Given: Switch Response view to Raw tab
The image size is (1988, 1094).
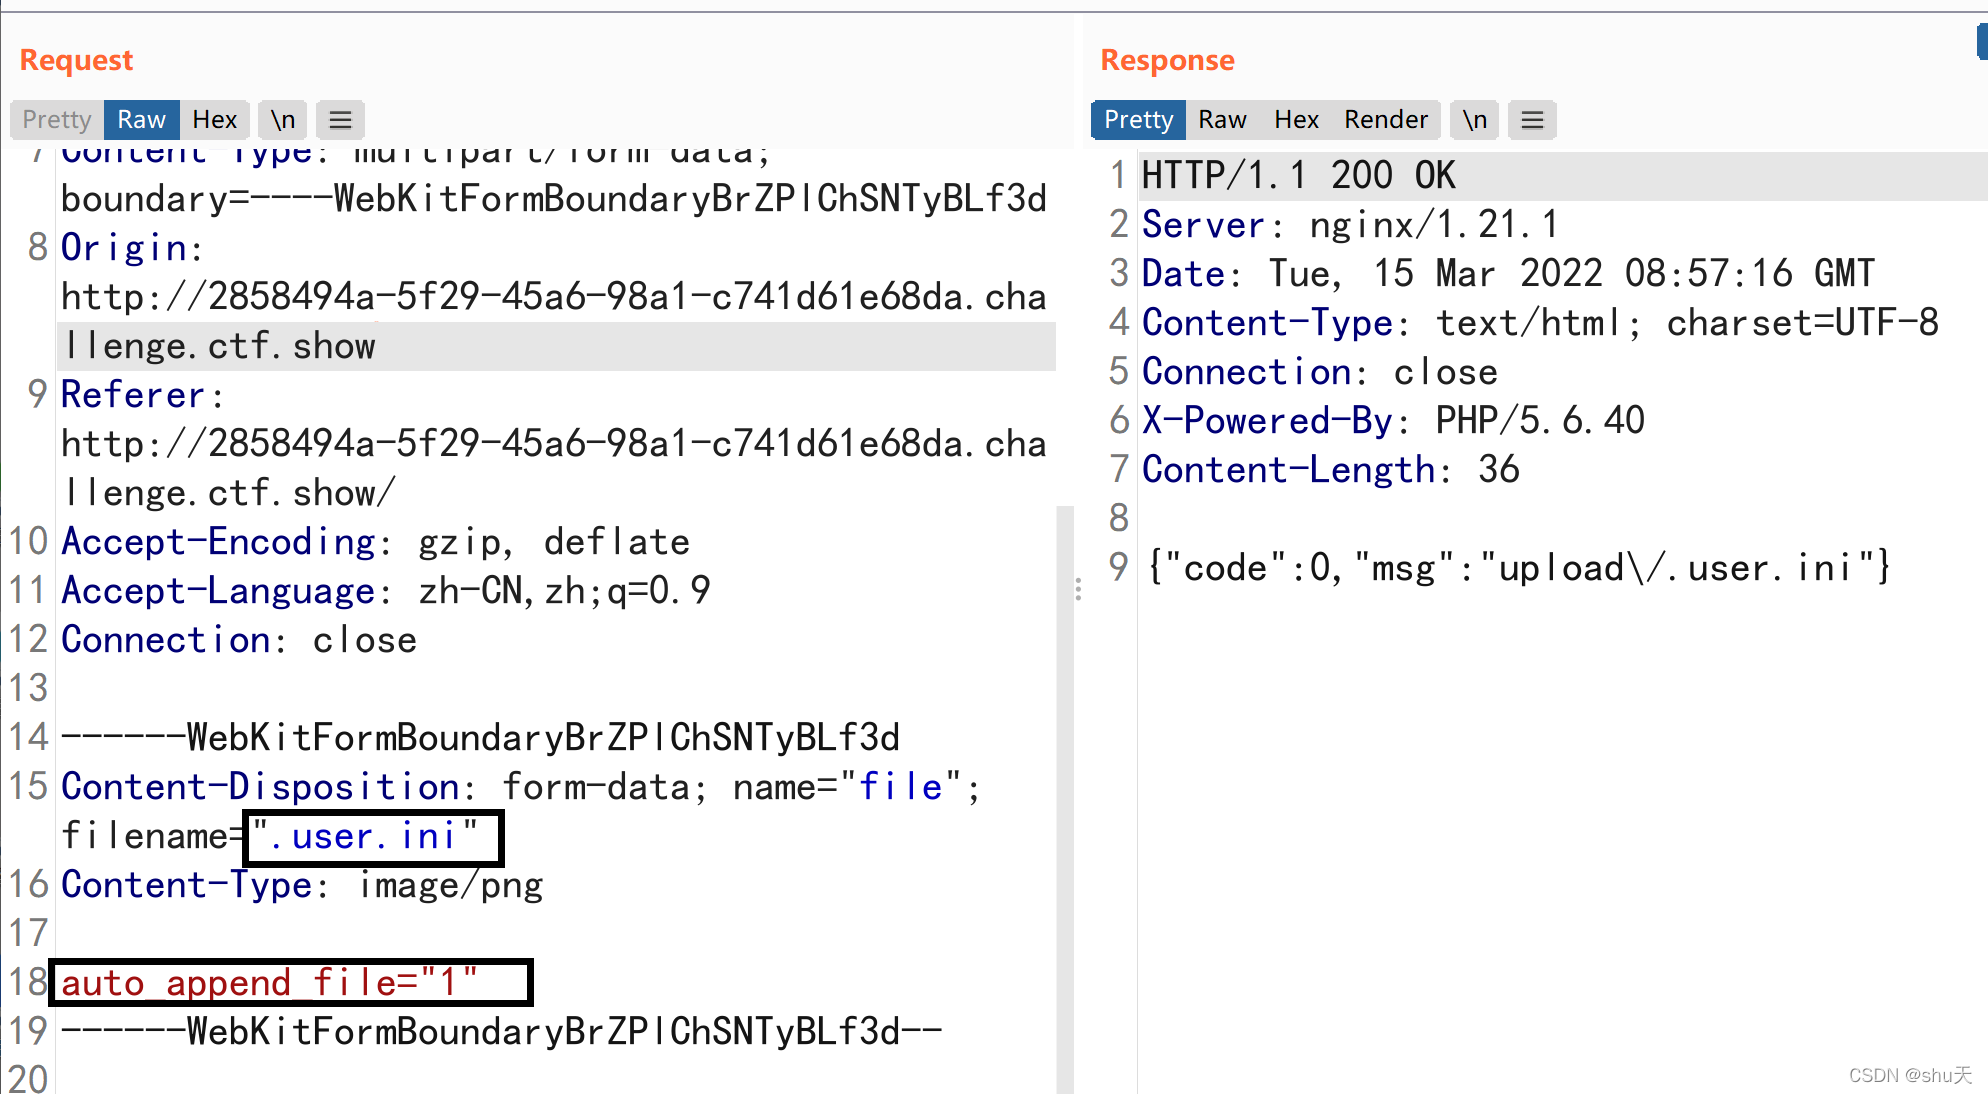Looking at the screenshot, I should (1222, 120).
